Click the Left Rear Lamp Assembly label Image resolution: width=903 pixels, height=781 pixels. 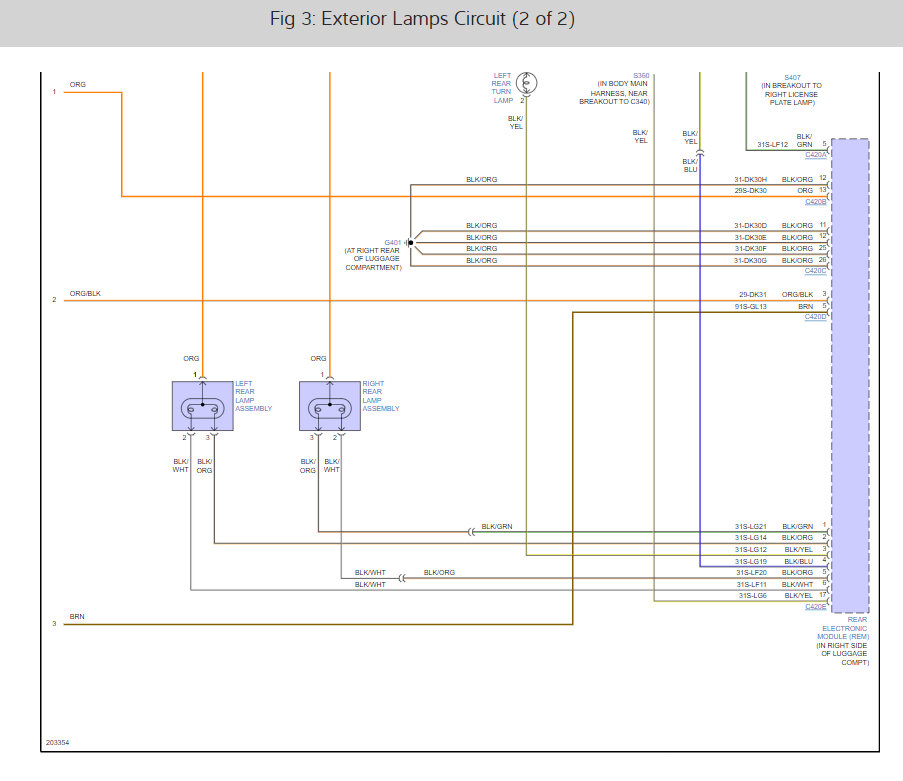click(253, 396)
